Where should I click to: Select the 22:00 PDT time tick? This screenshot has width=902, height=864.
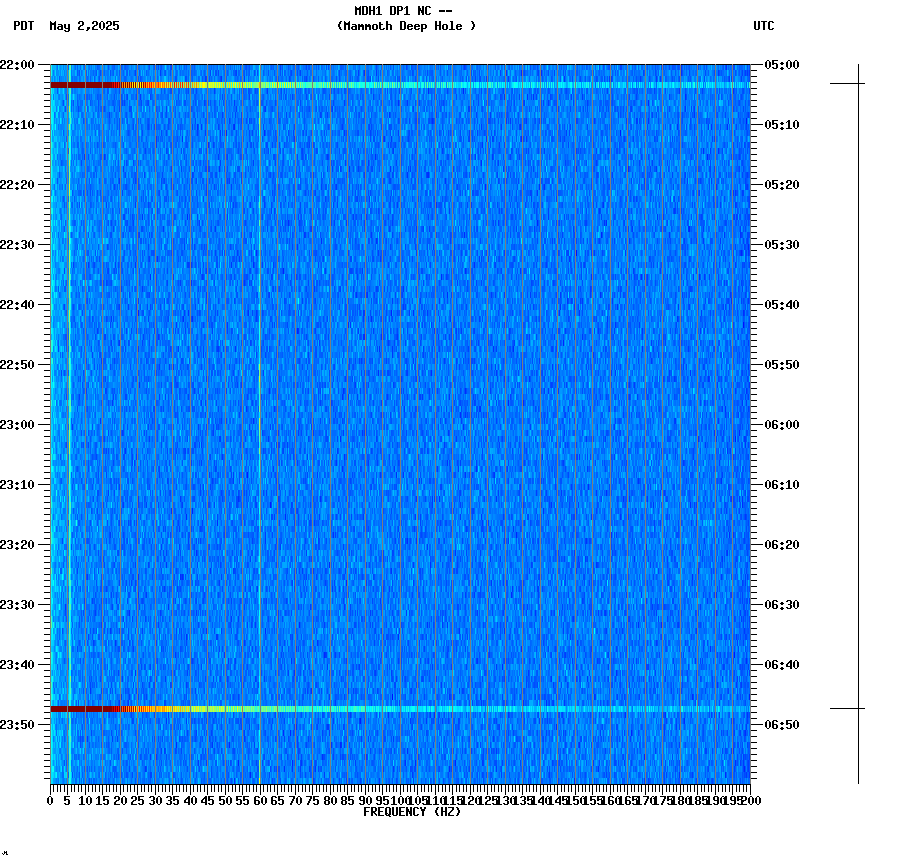point(19,62)
